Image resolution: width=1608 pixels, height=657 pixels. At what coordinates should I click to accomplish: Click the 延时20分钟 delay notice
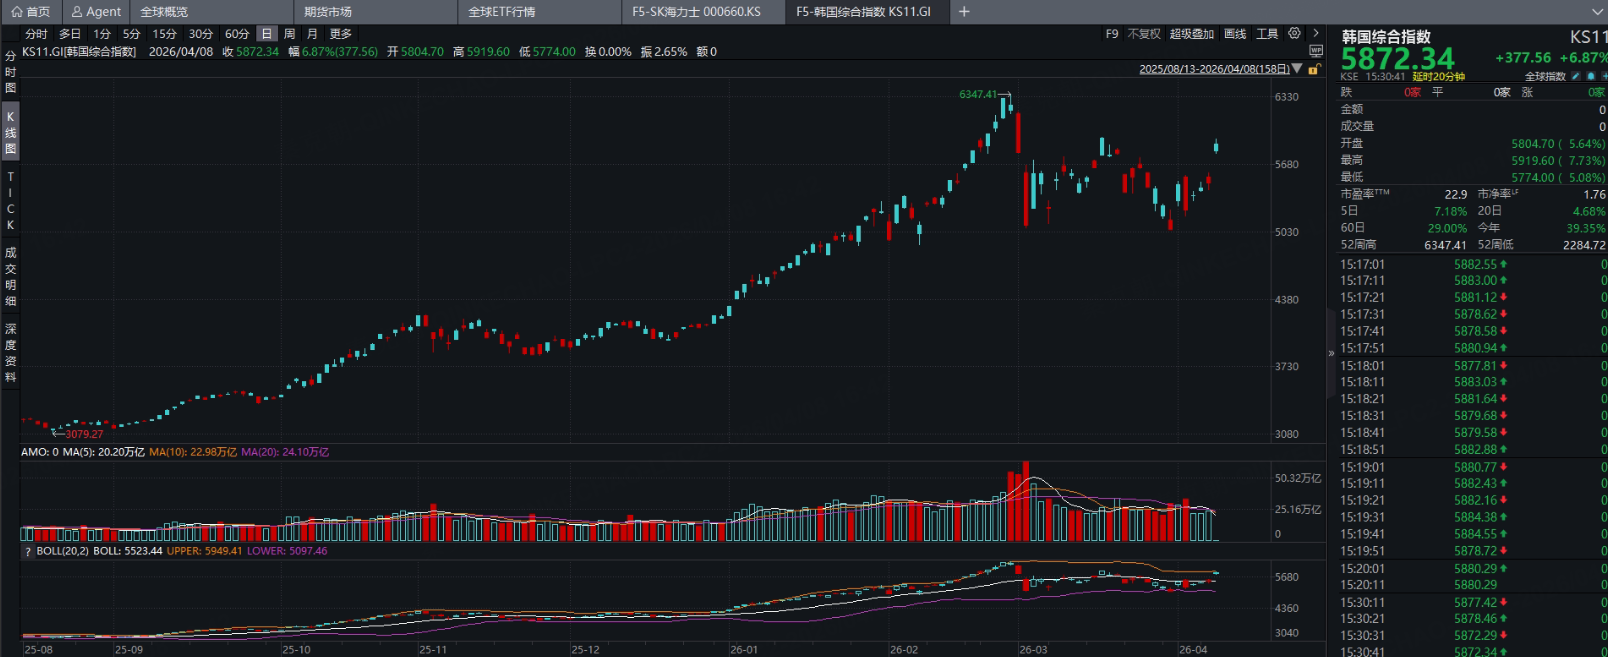(1438, 77)
